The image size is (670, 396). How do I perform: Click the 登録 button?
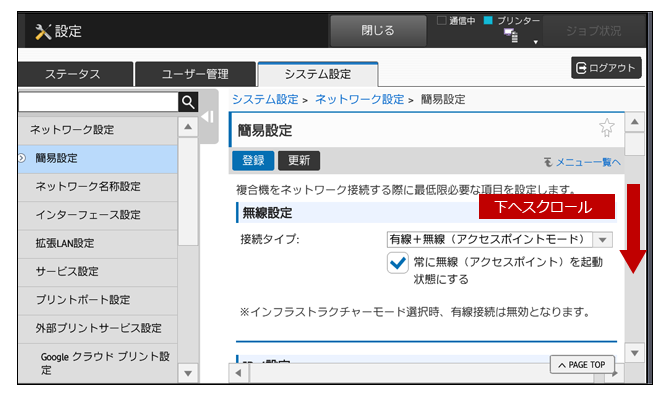(253, 161)
